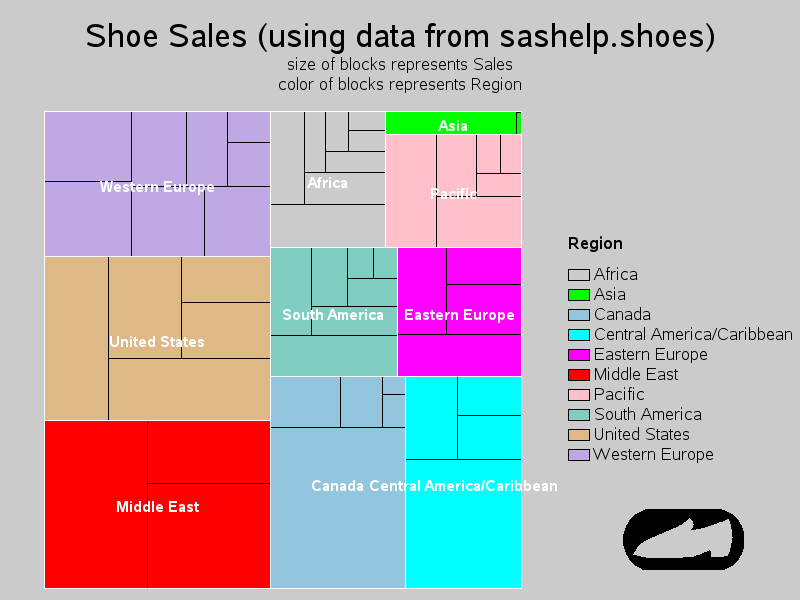Click the Shoe Sales chart title
The height and width of the screenshot is (600, 800).
point(400,36)
